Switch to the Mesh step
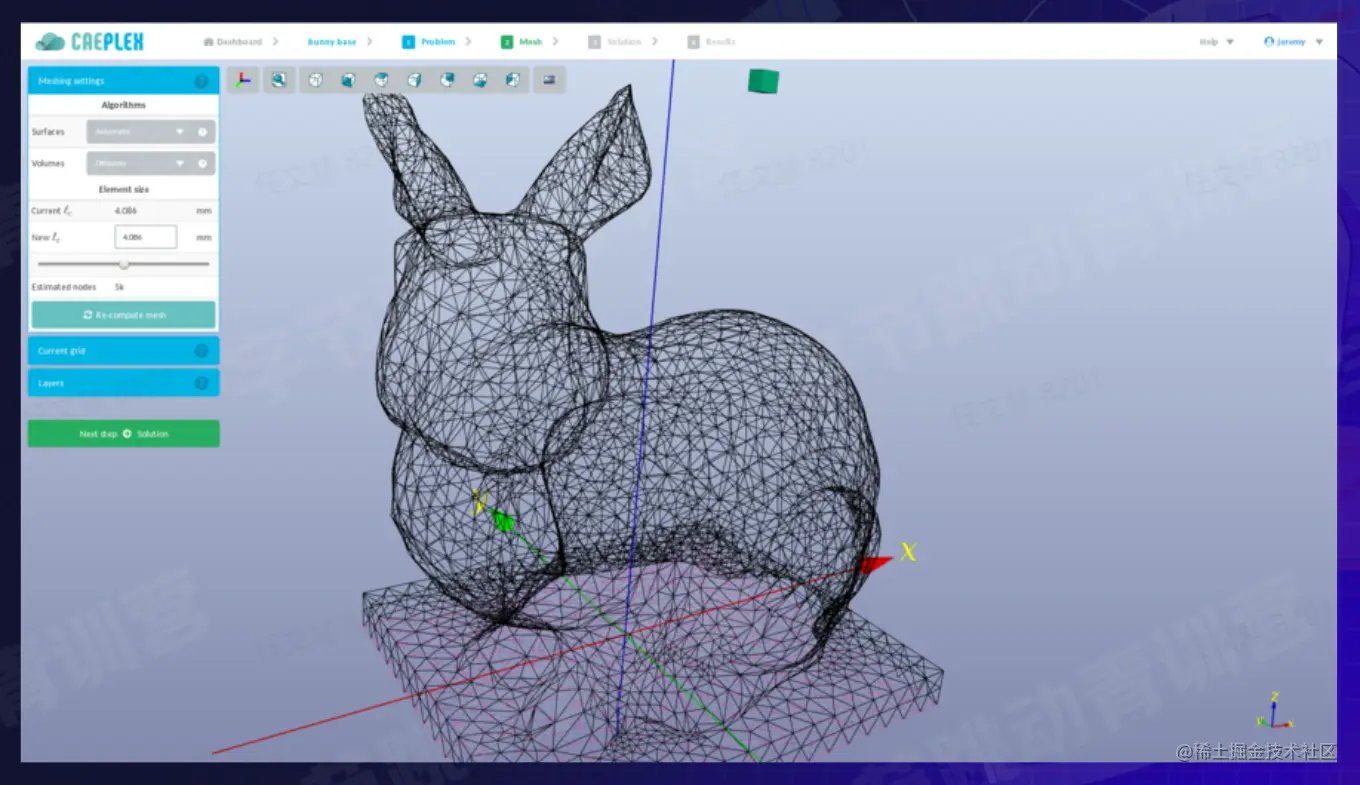The image size is (1360, 785). tap(522, 42)
